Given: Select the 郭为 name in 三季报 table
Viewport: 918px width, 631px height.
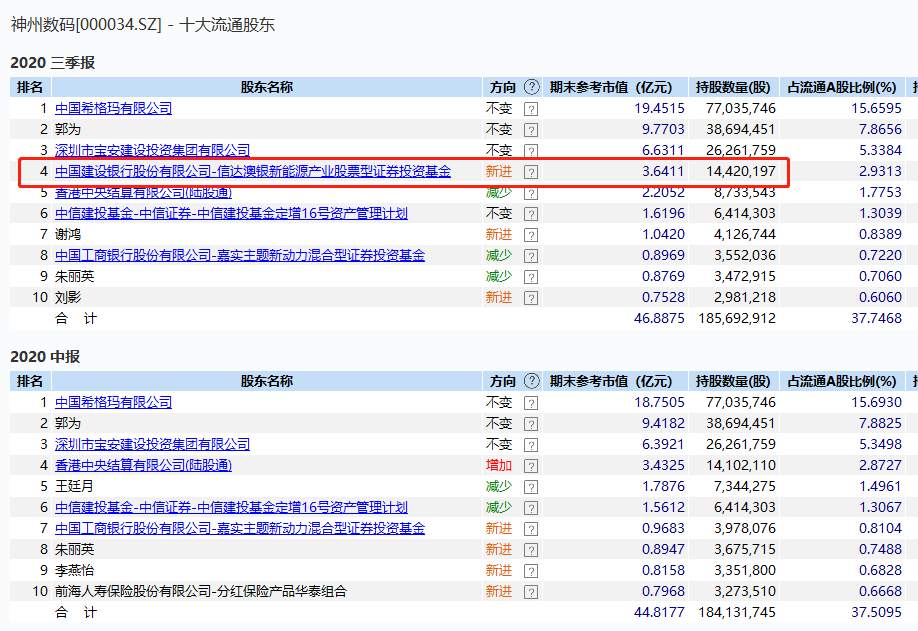Looking at the screenshot, I should (x=68, y=129).
